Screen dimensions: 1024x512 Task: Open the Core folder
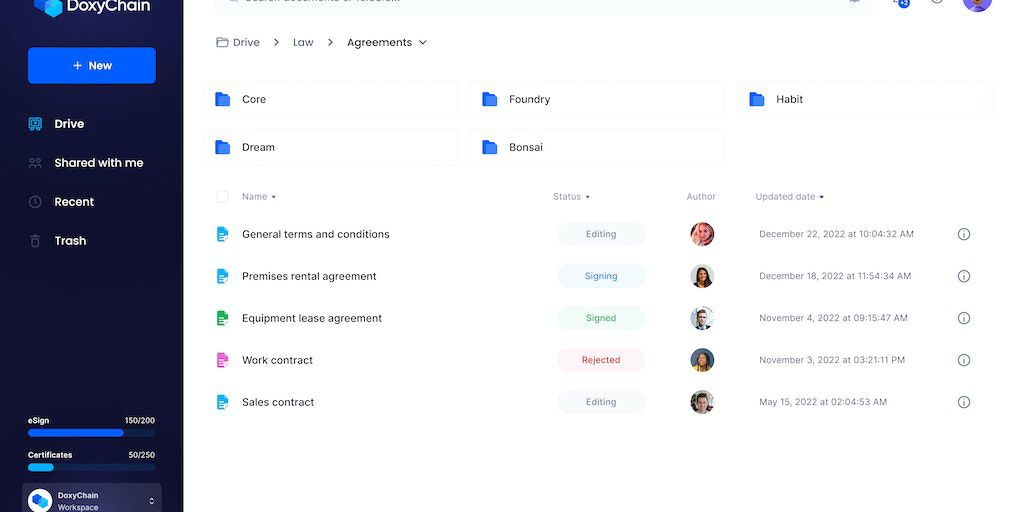click(331, 99)
